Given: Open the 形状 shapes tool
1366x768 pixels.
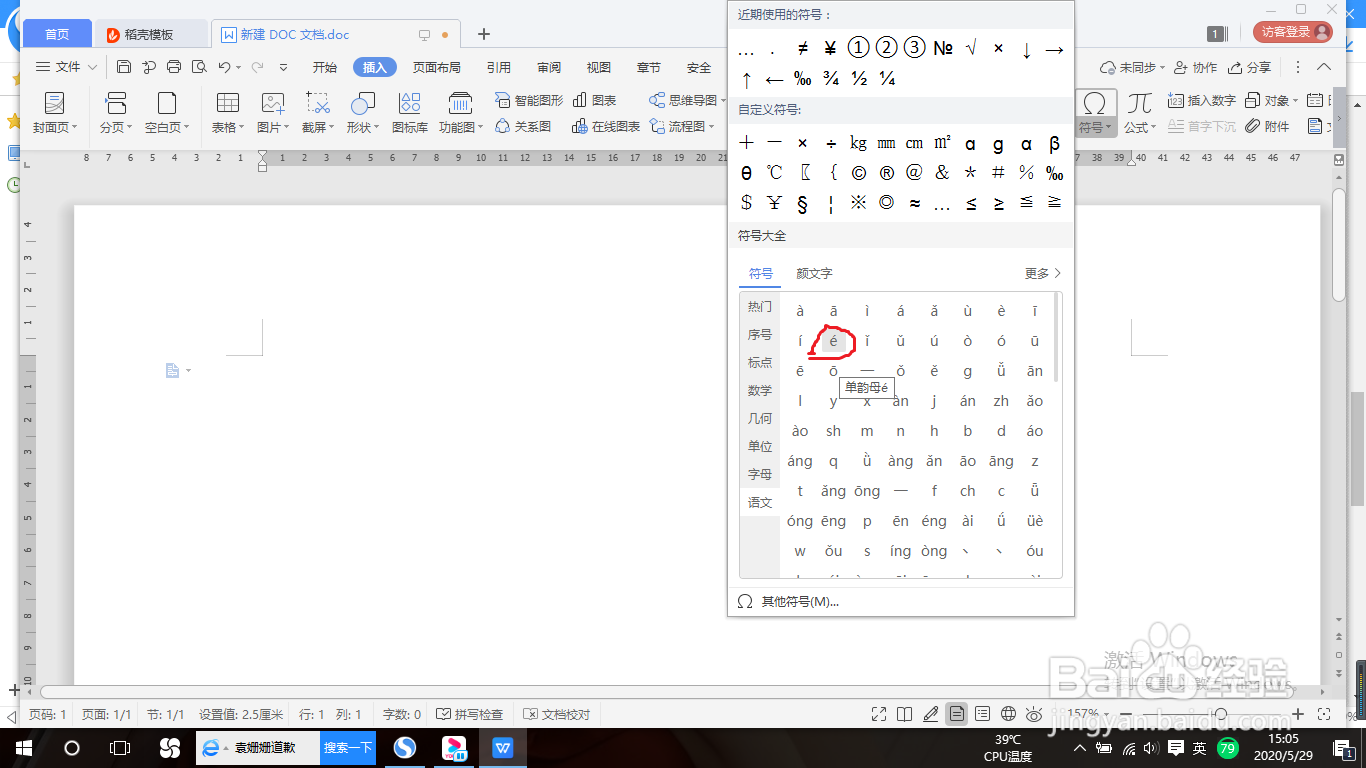Looking at the screenshot, I should pos(363,112).
